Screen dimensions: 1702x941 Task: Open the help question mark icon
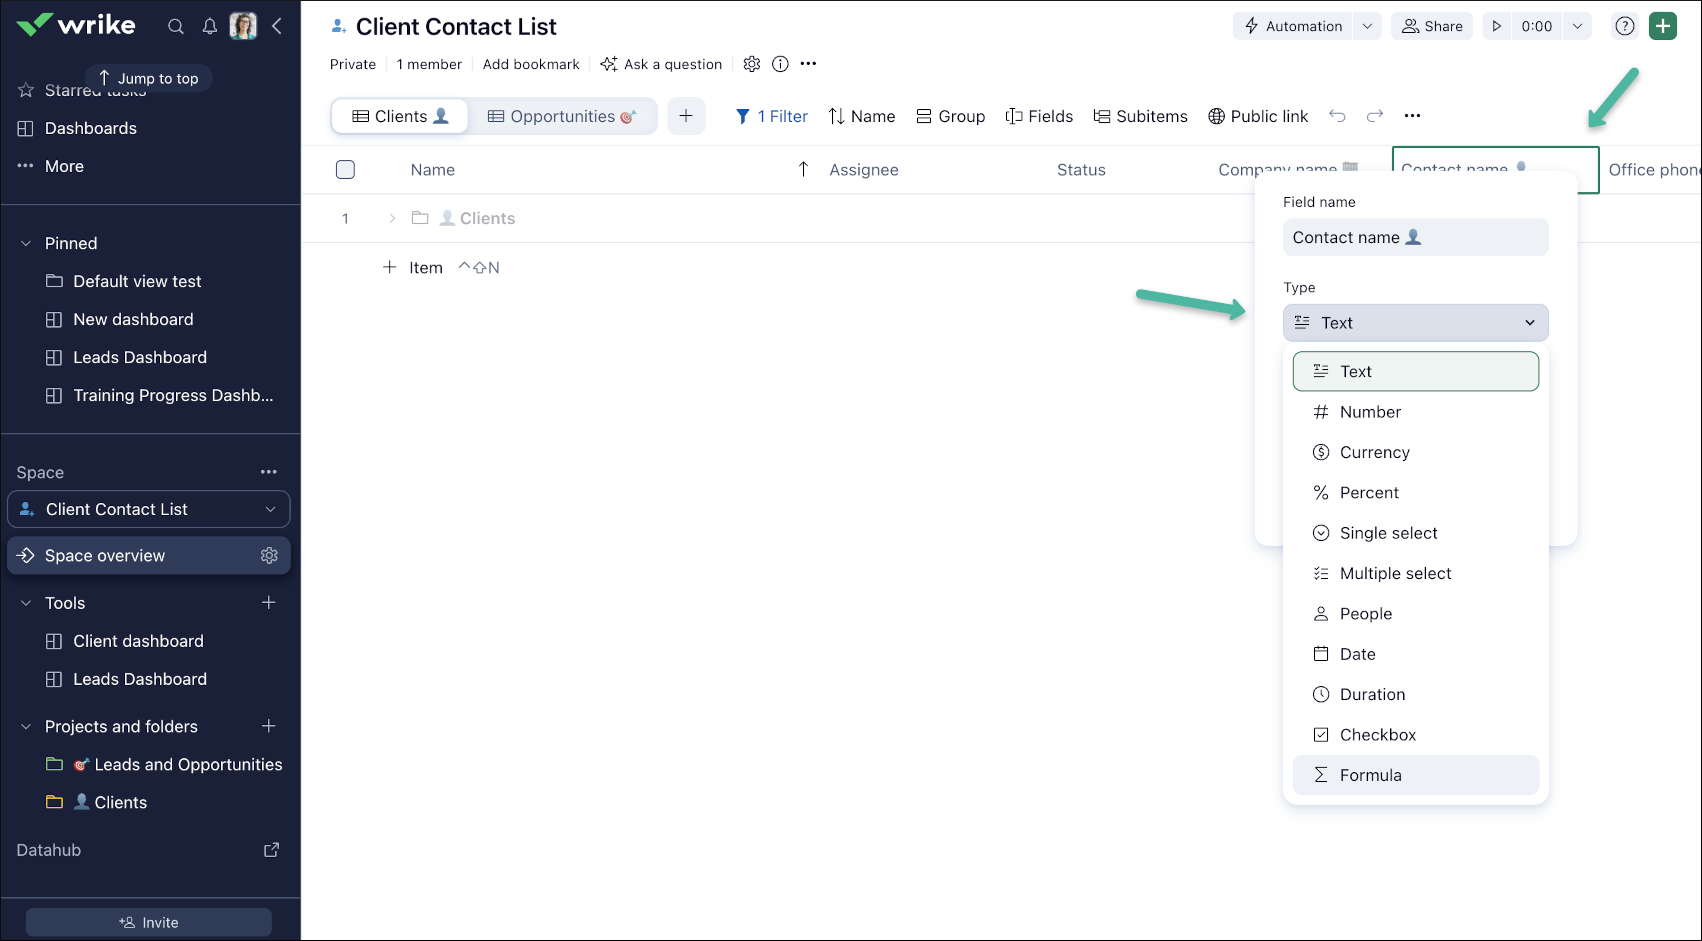click(1625, 27)
